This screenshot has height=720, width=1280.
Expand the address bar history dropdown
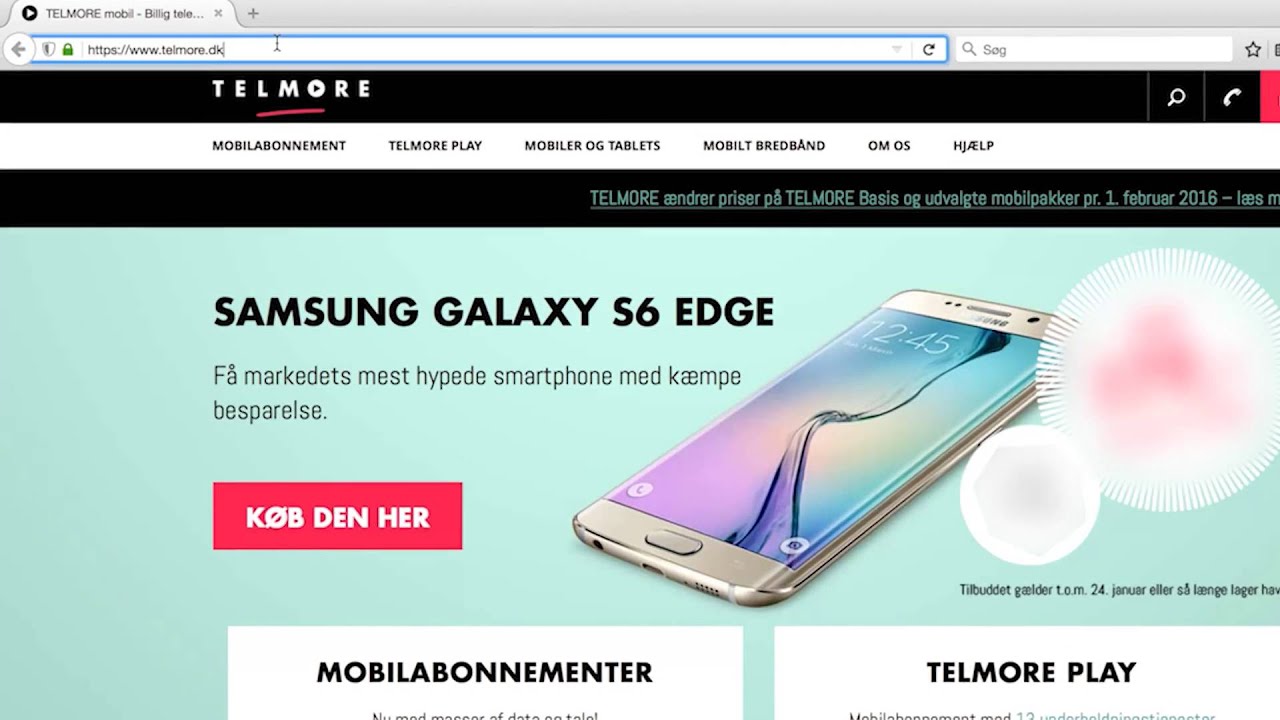(897, 49)
